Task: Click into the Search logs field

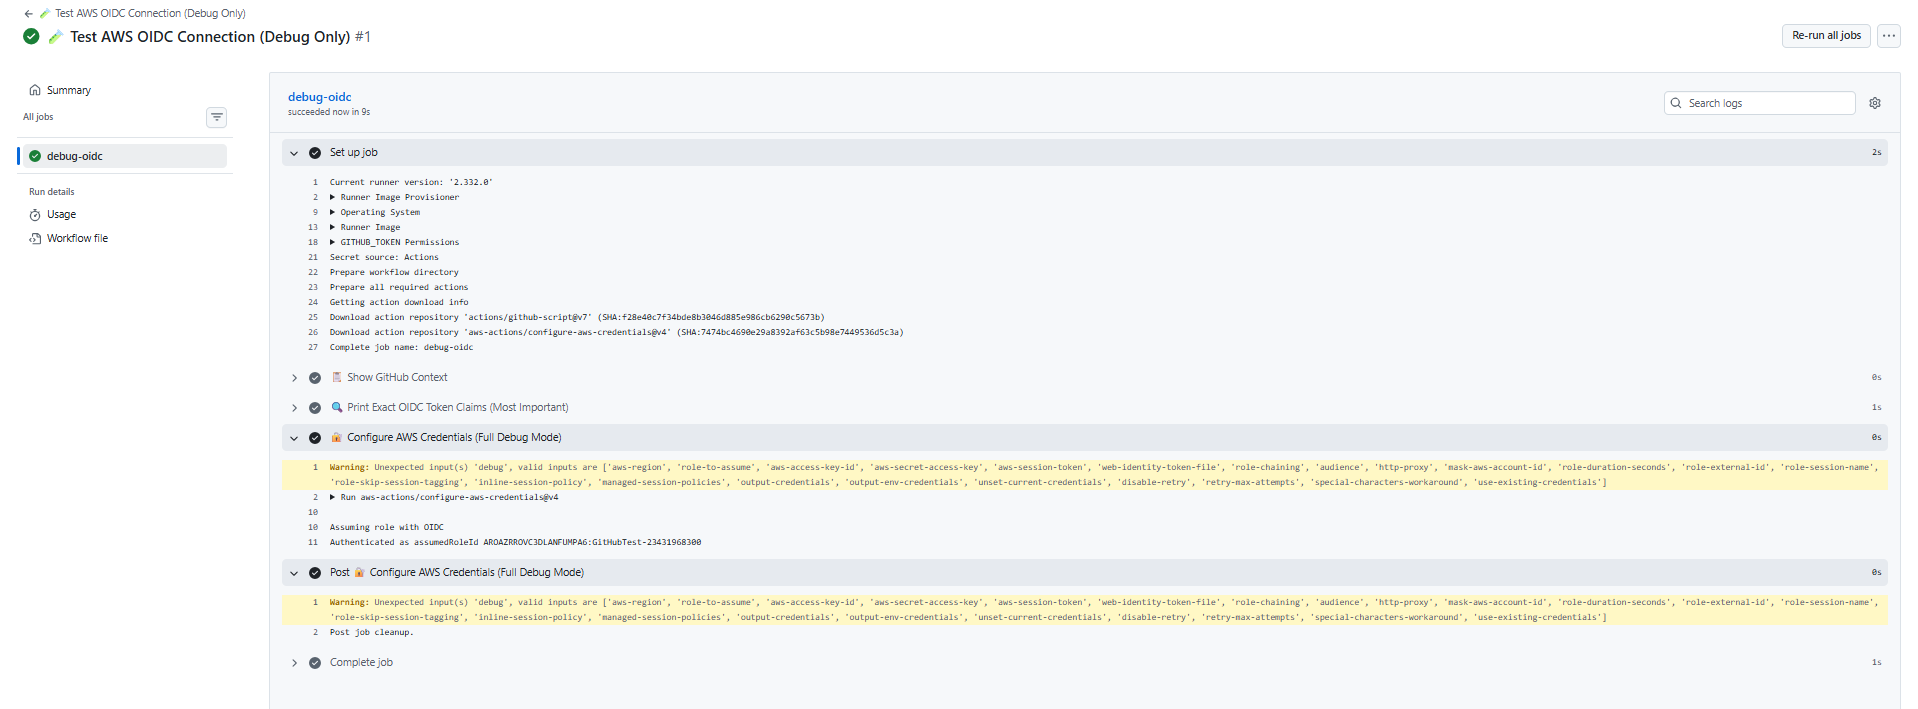Action: tap(1760, 103)
